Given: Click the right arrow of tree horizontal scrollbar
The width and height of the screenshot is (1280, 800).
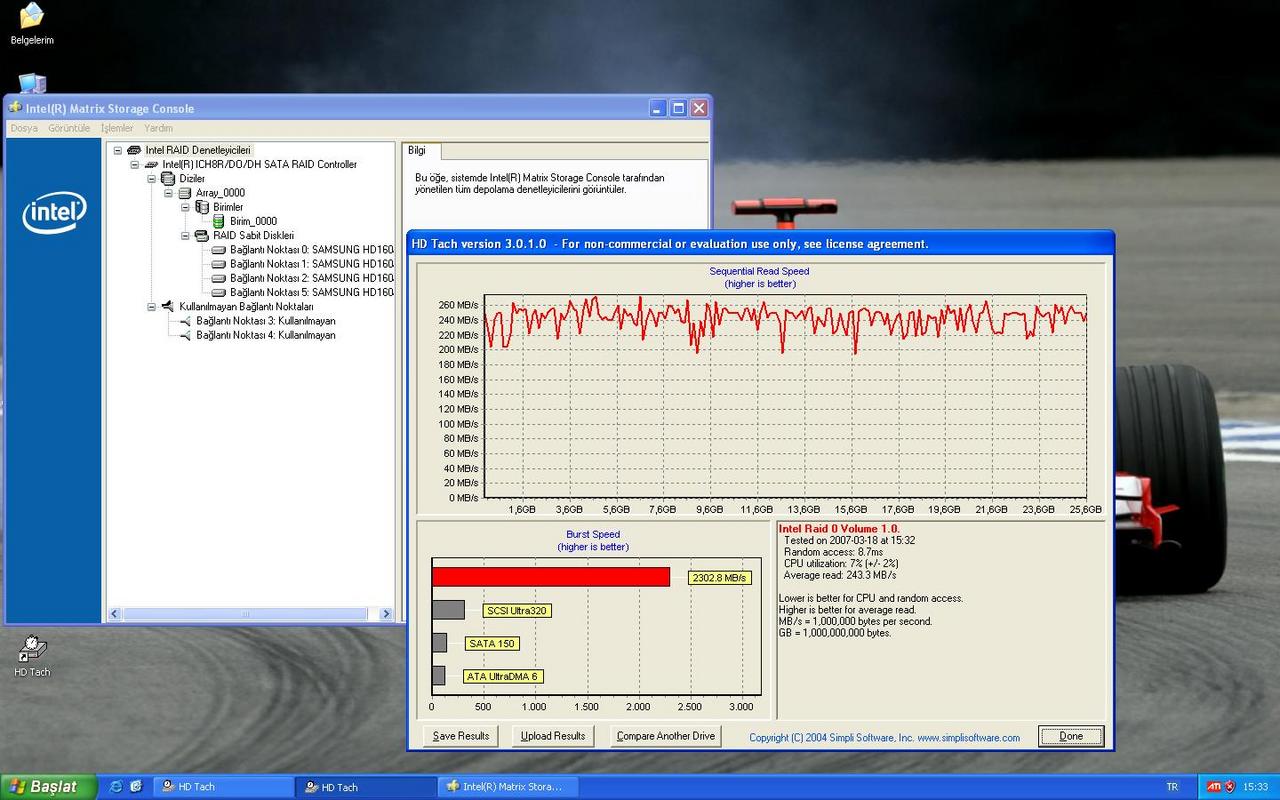Looking at the screenshot, I should pos(388,615).
